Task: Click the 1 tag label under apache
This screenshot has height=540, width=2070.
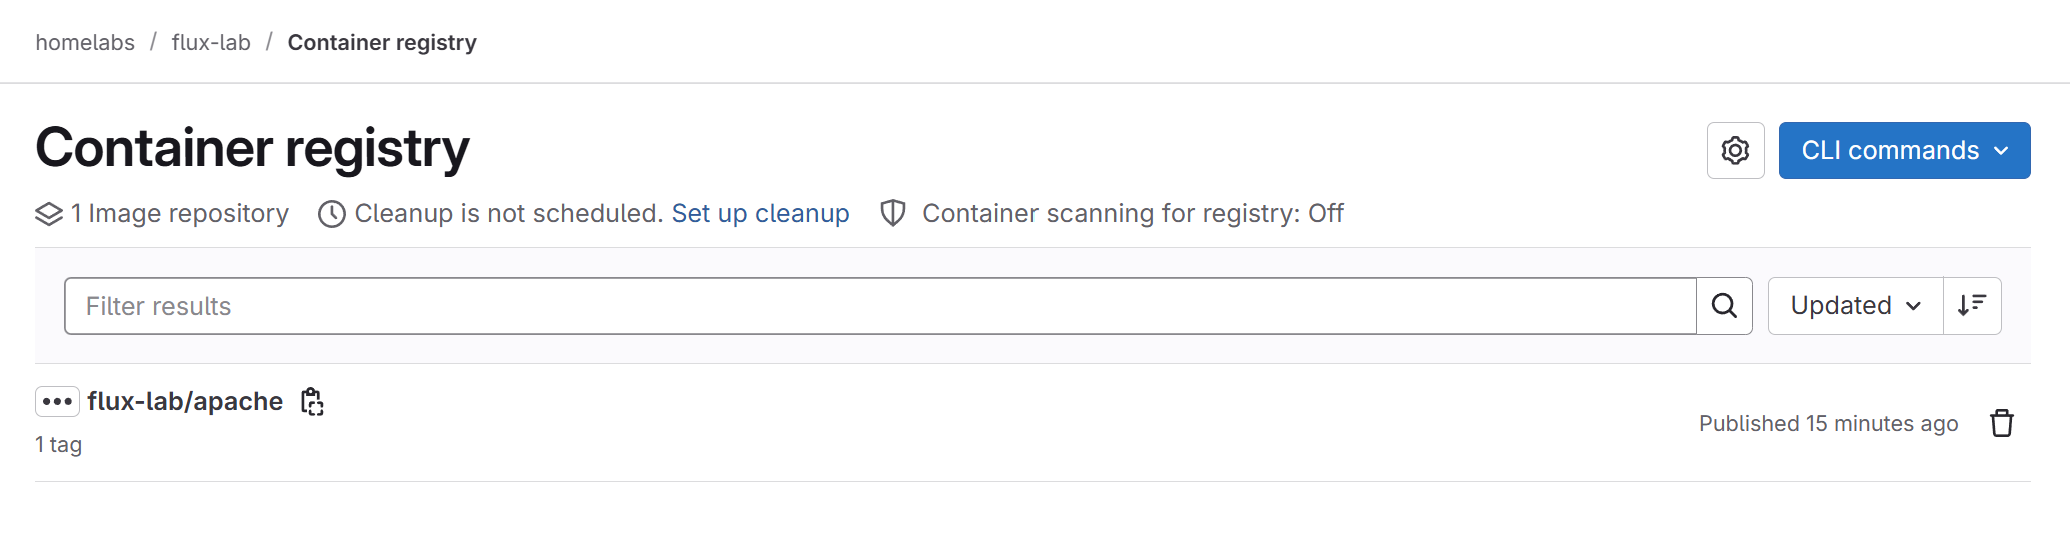Action: 58,445
